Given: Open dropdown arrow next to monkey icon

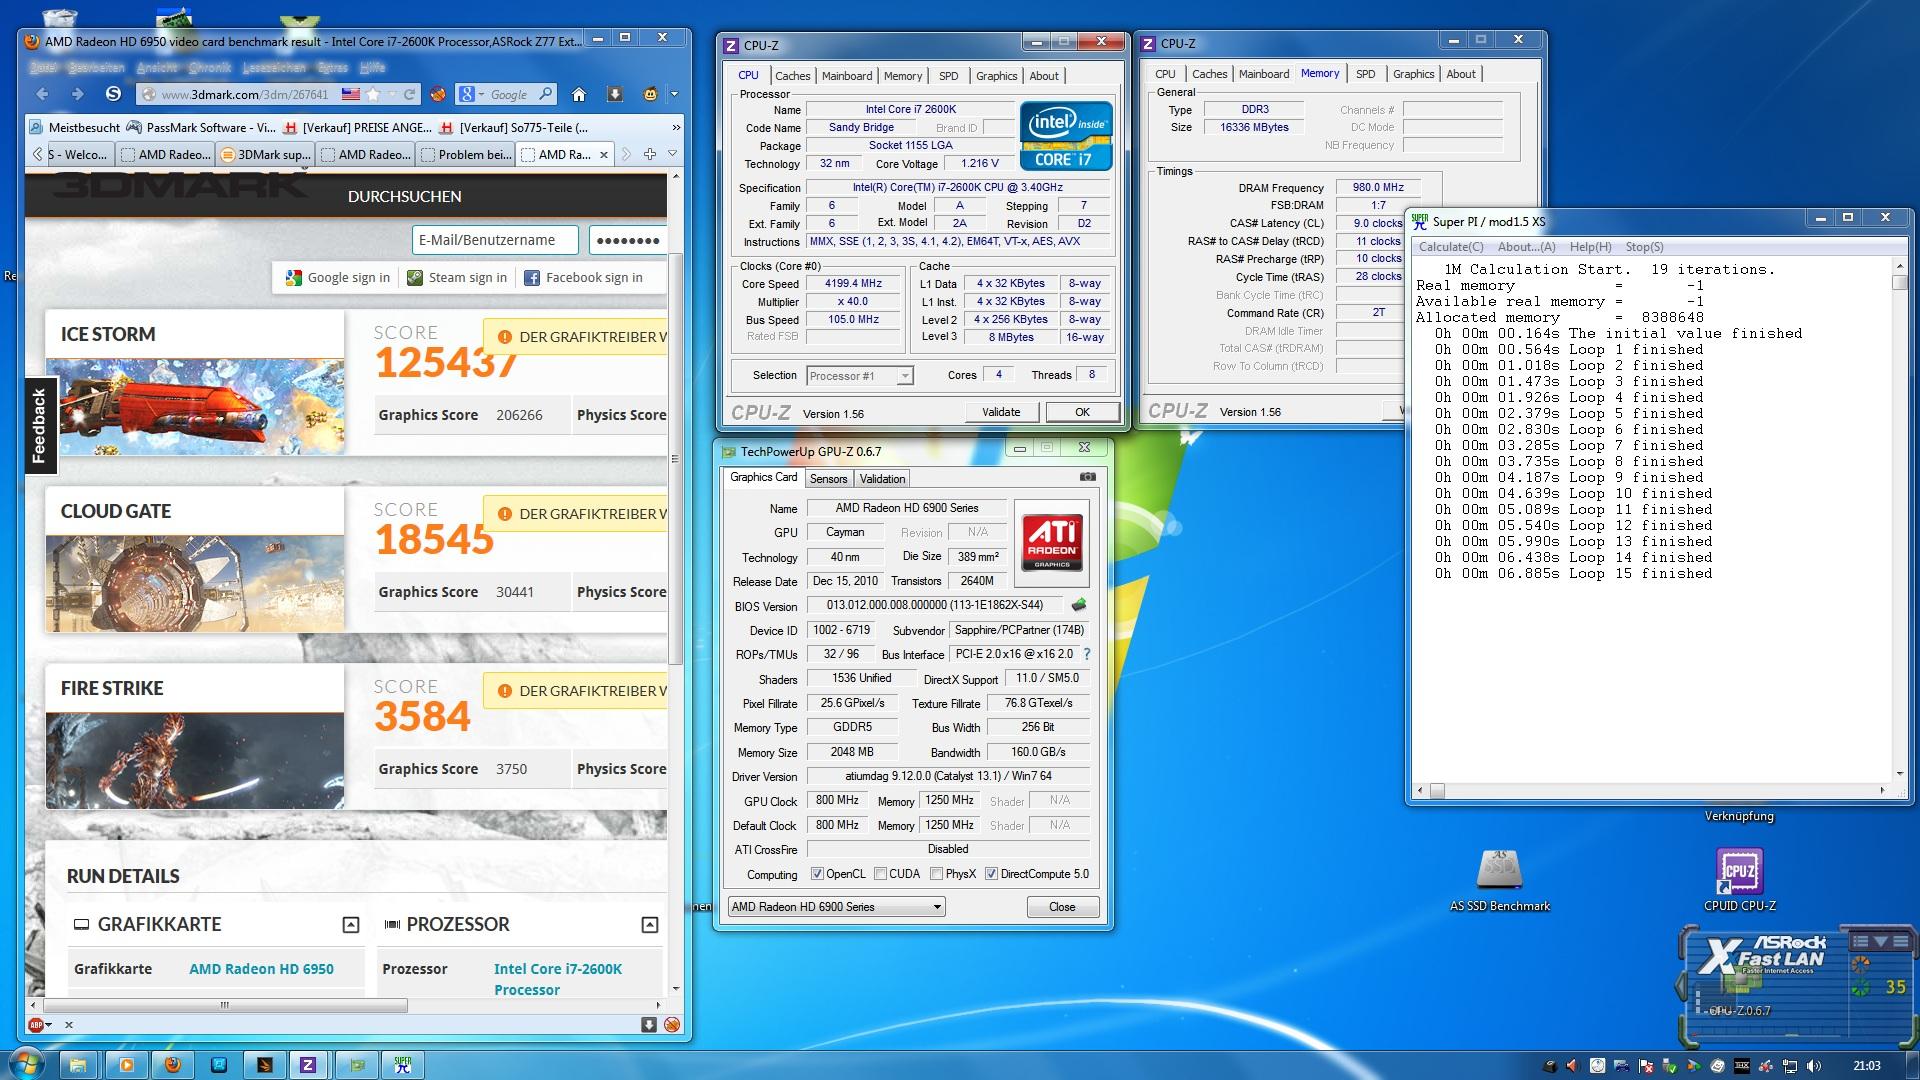Looking at the screenshot, I should point(674,94).
